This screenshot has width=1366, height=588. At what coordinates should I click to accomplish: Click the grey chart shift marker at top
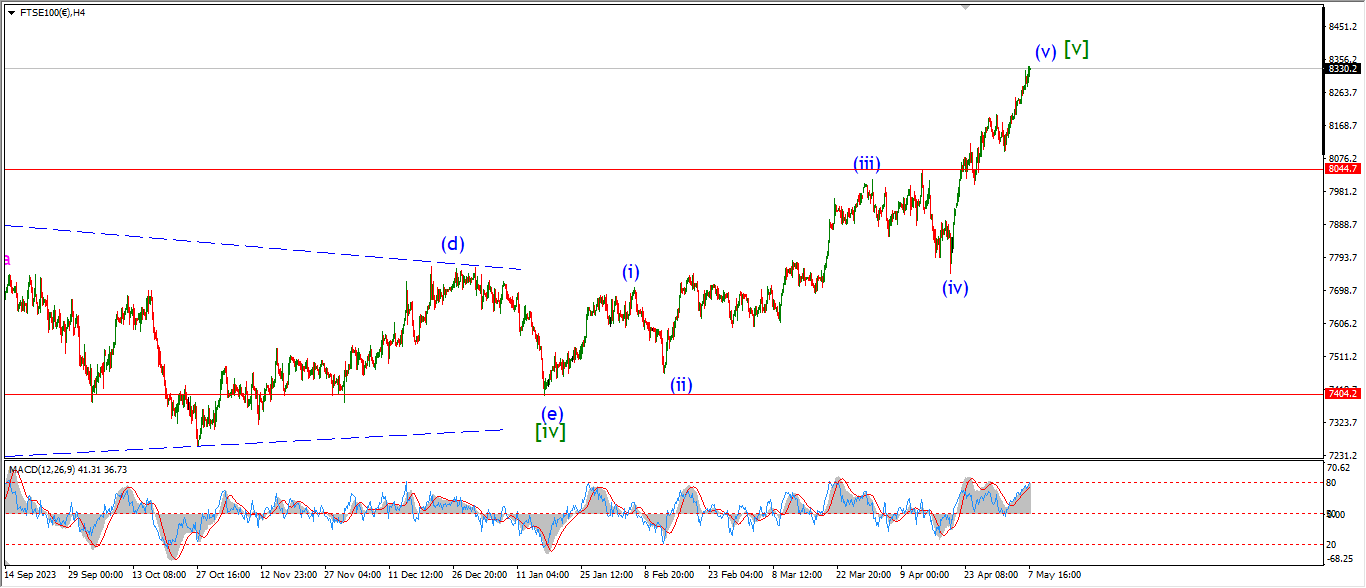965,6
